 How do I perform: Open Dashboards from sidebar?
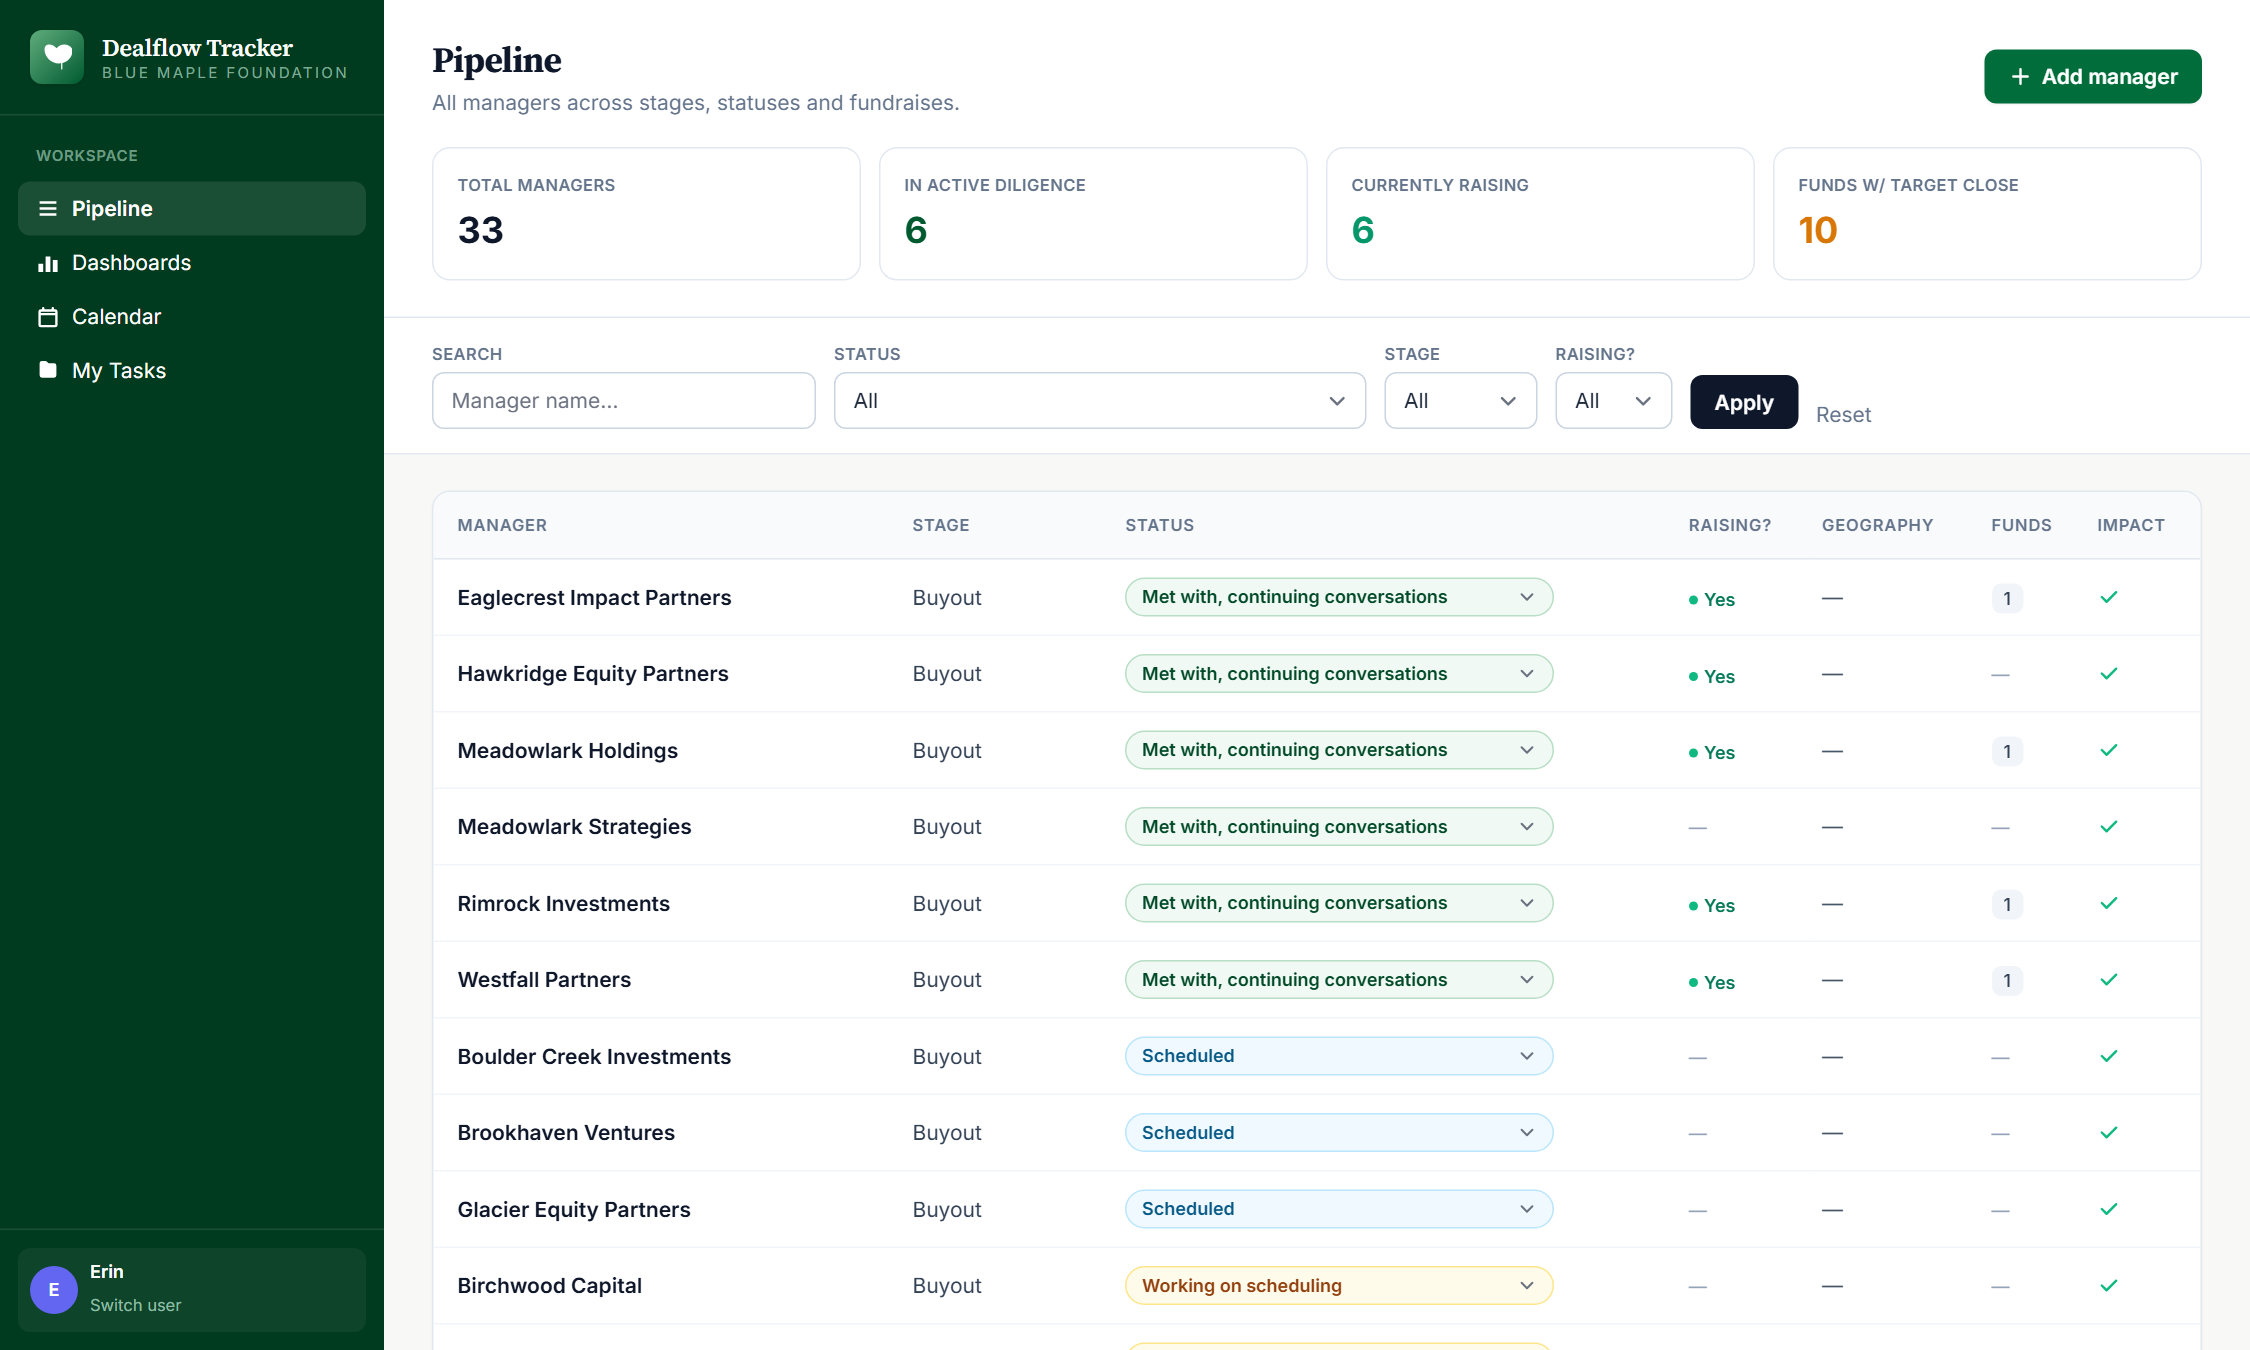coord(192,263)
